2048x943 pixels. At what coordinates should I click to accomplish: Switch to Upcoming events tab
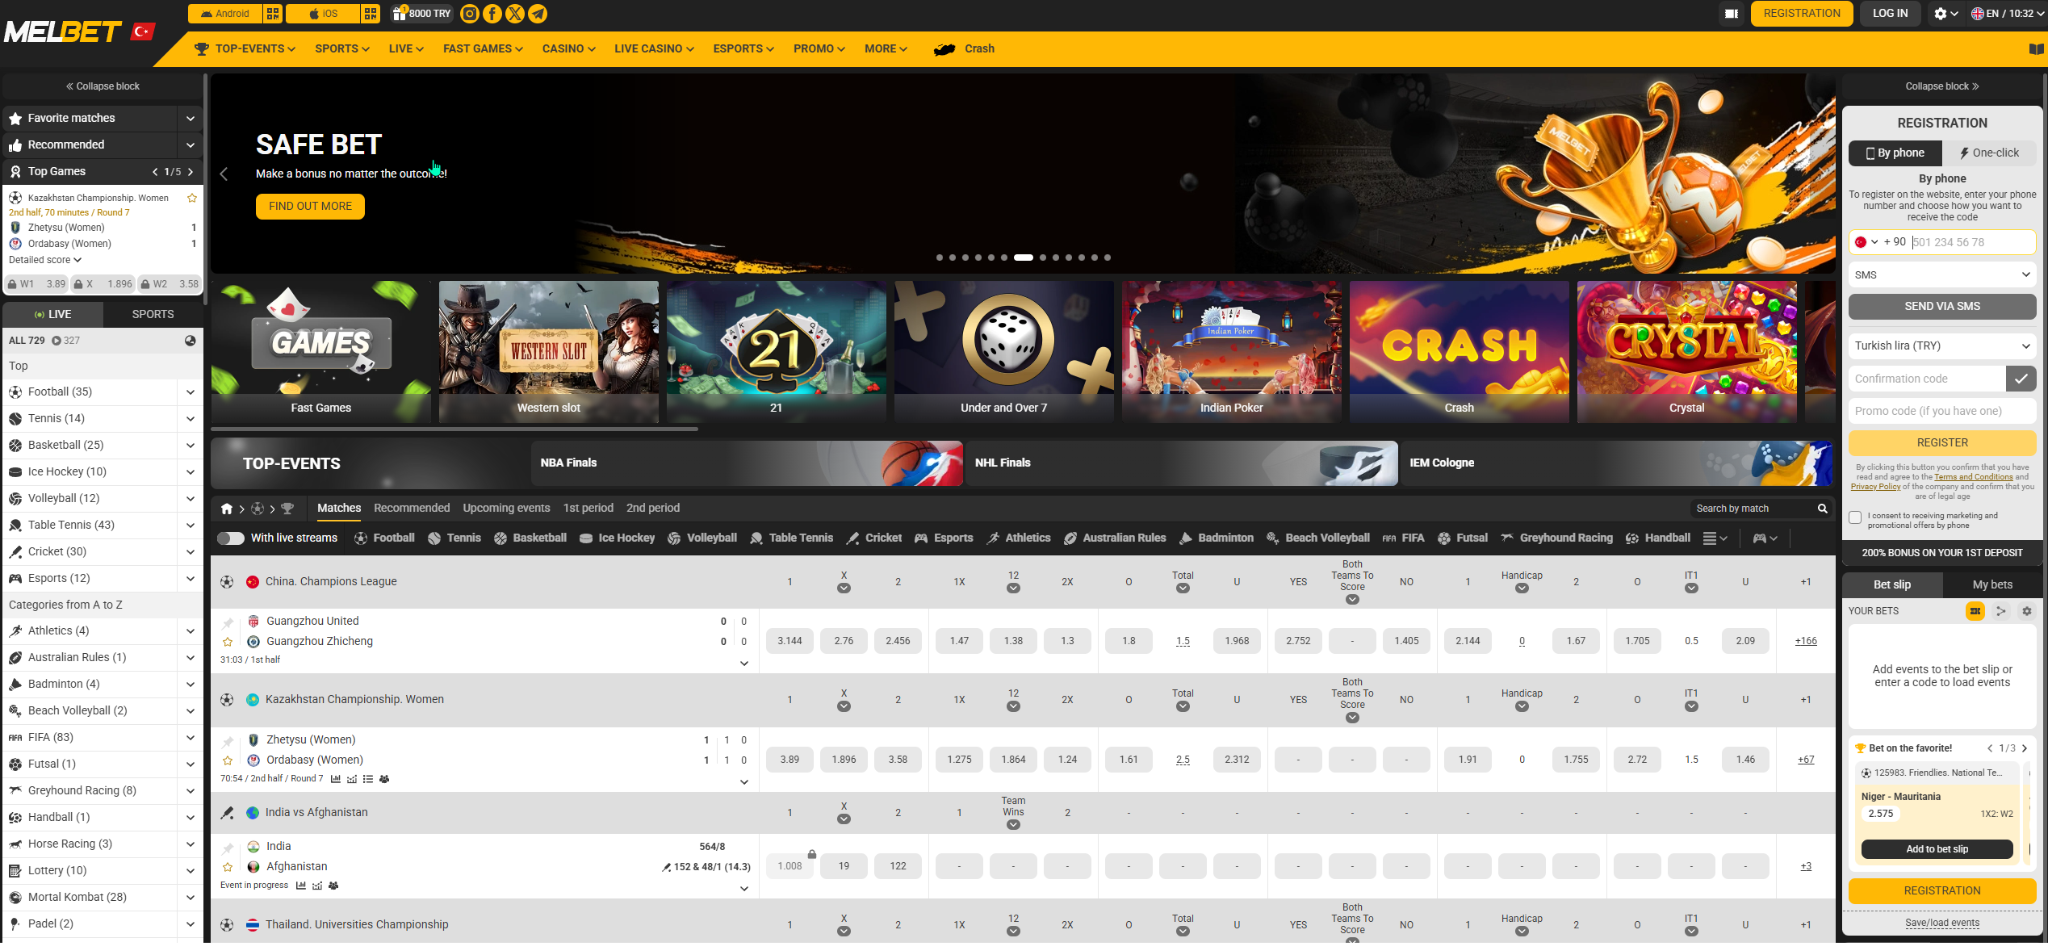(x=506, y=509)
